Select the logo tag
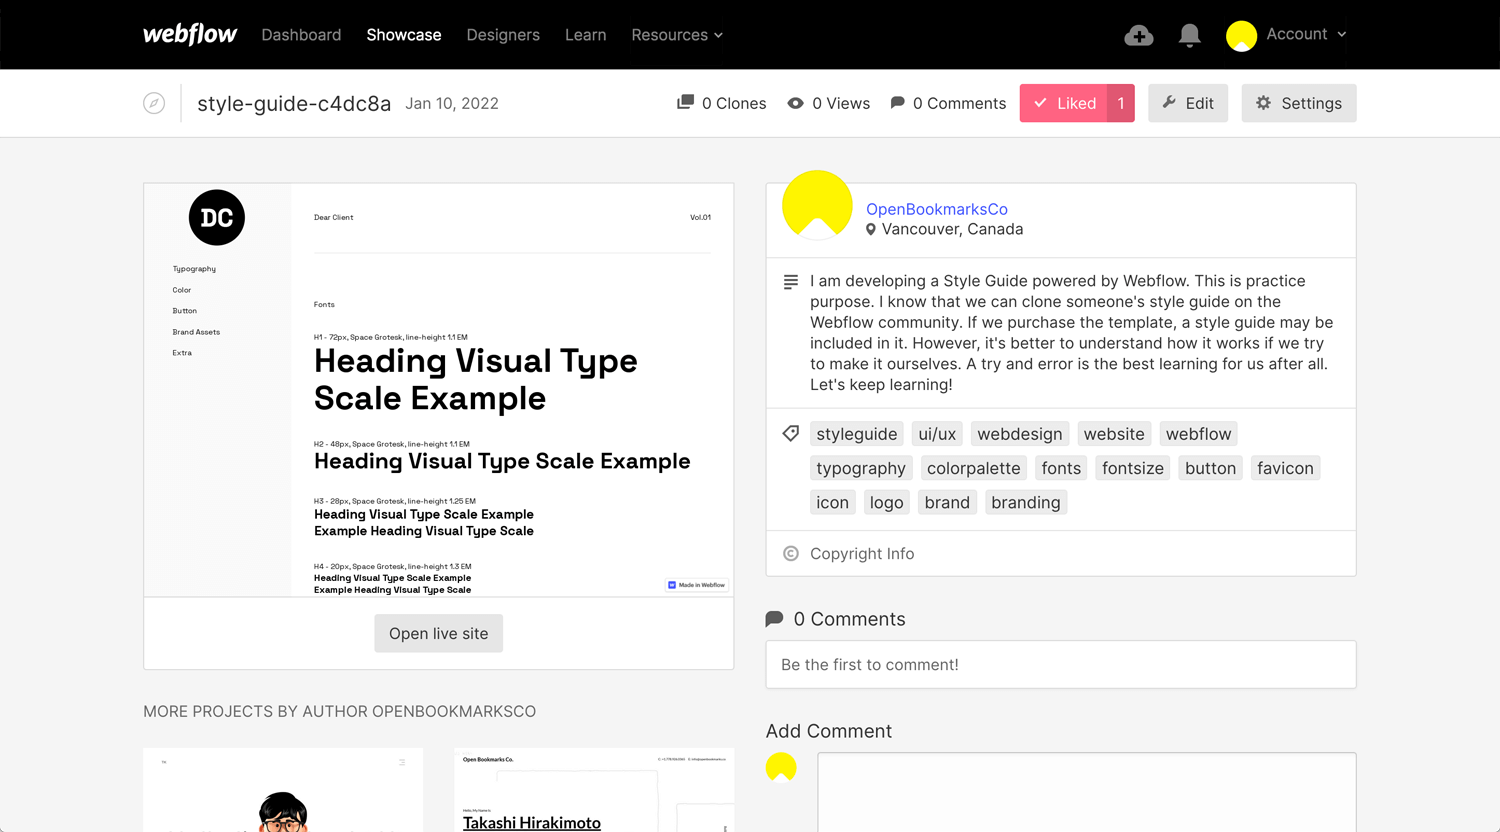The width and height of the screenshot is (1500, 832). click(x=886, y=502)
